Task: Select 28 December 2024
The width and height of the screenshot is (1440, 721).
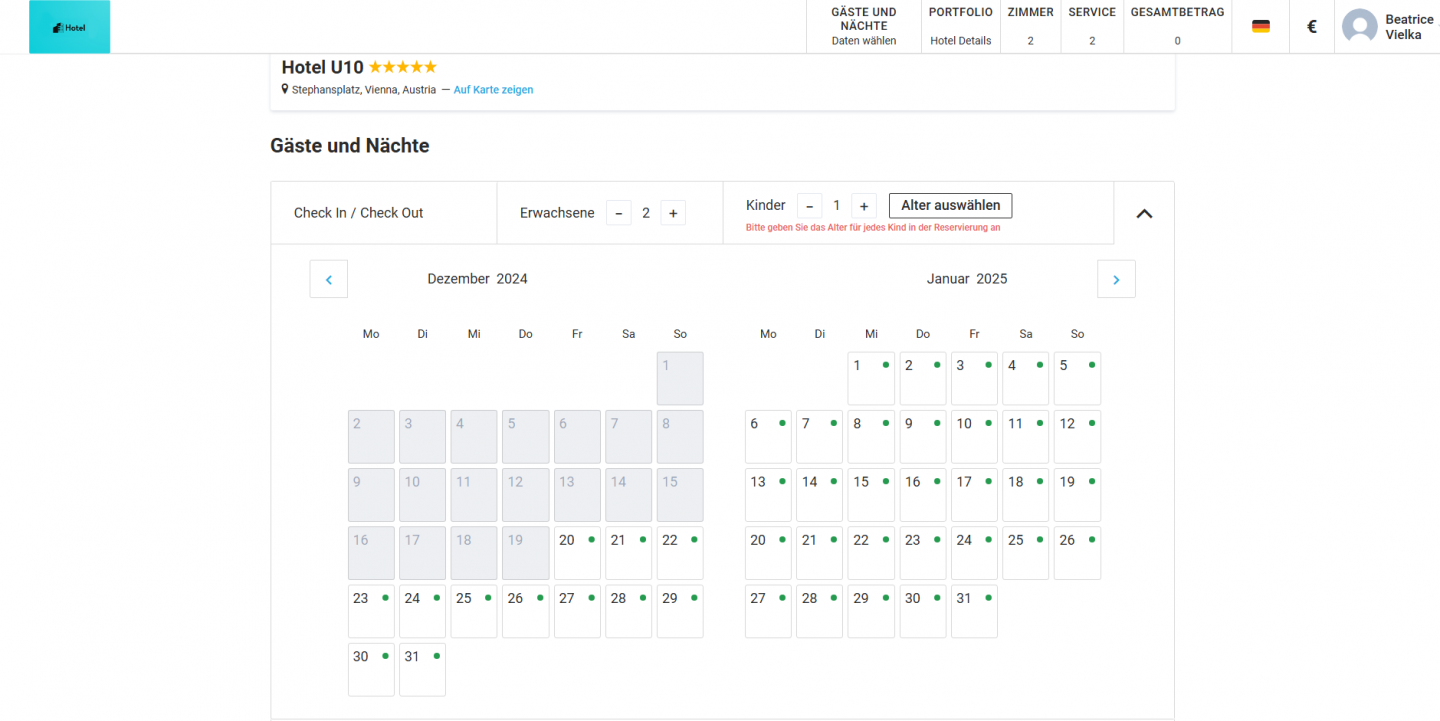Action: (x=628, y=611)
